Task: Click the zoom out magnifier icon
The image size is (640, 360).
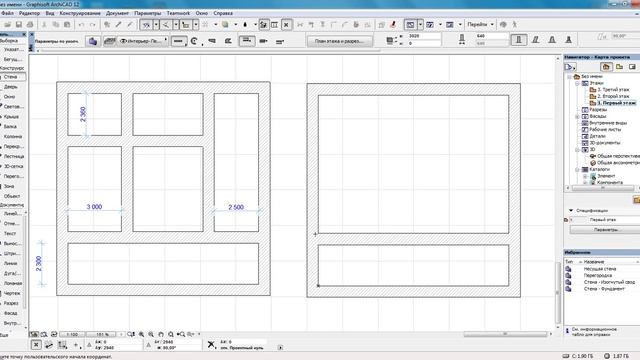Action: [151, 334]
